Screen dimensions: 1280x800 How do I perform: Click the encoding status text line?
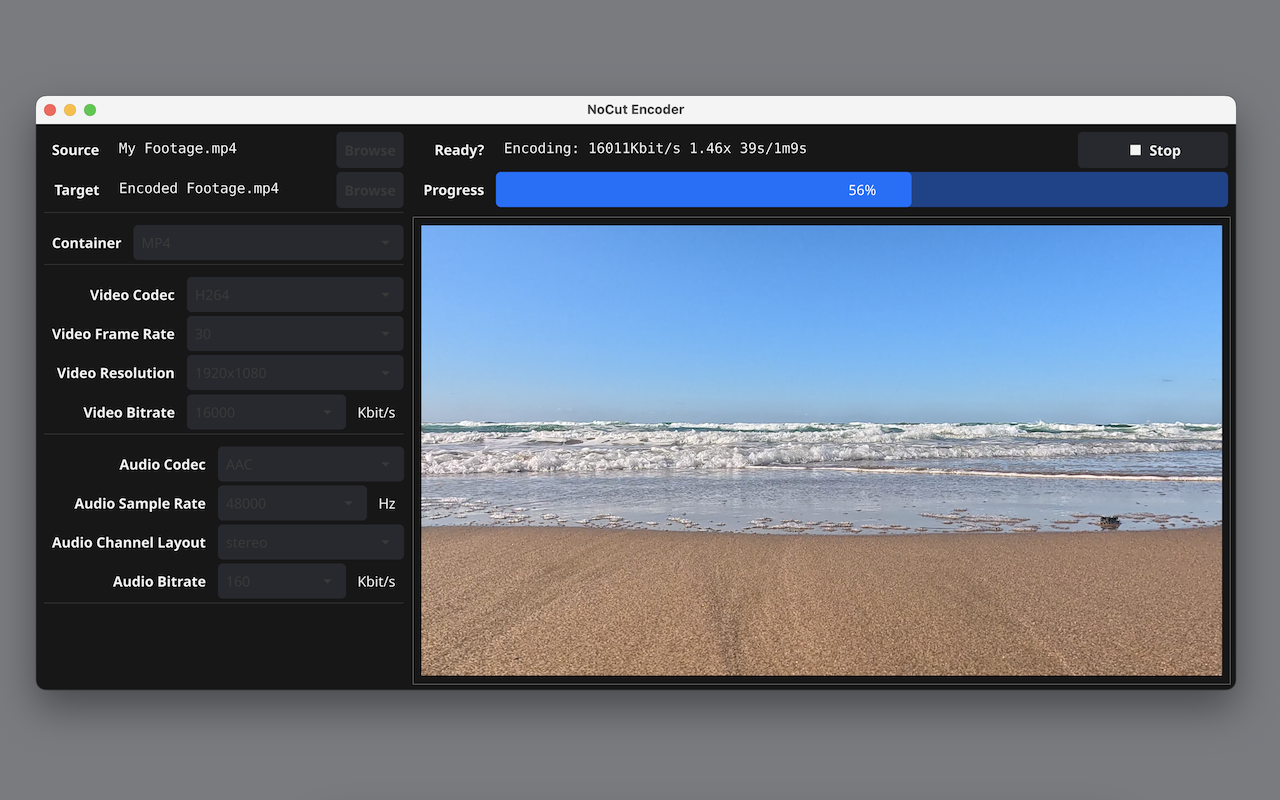655,149
